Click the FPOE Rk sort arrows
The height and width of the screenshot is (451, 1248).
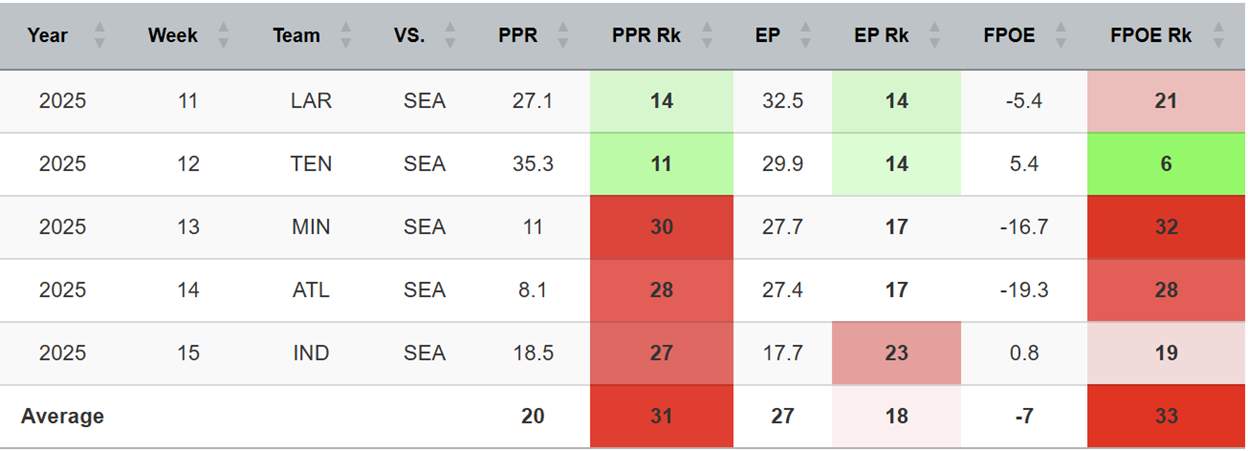[x=1218, y=36]
